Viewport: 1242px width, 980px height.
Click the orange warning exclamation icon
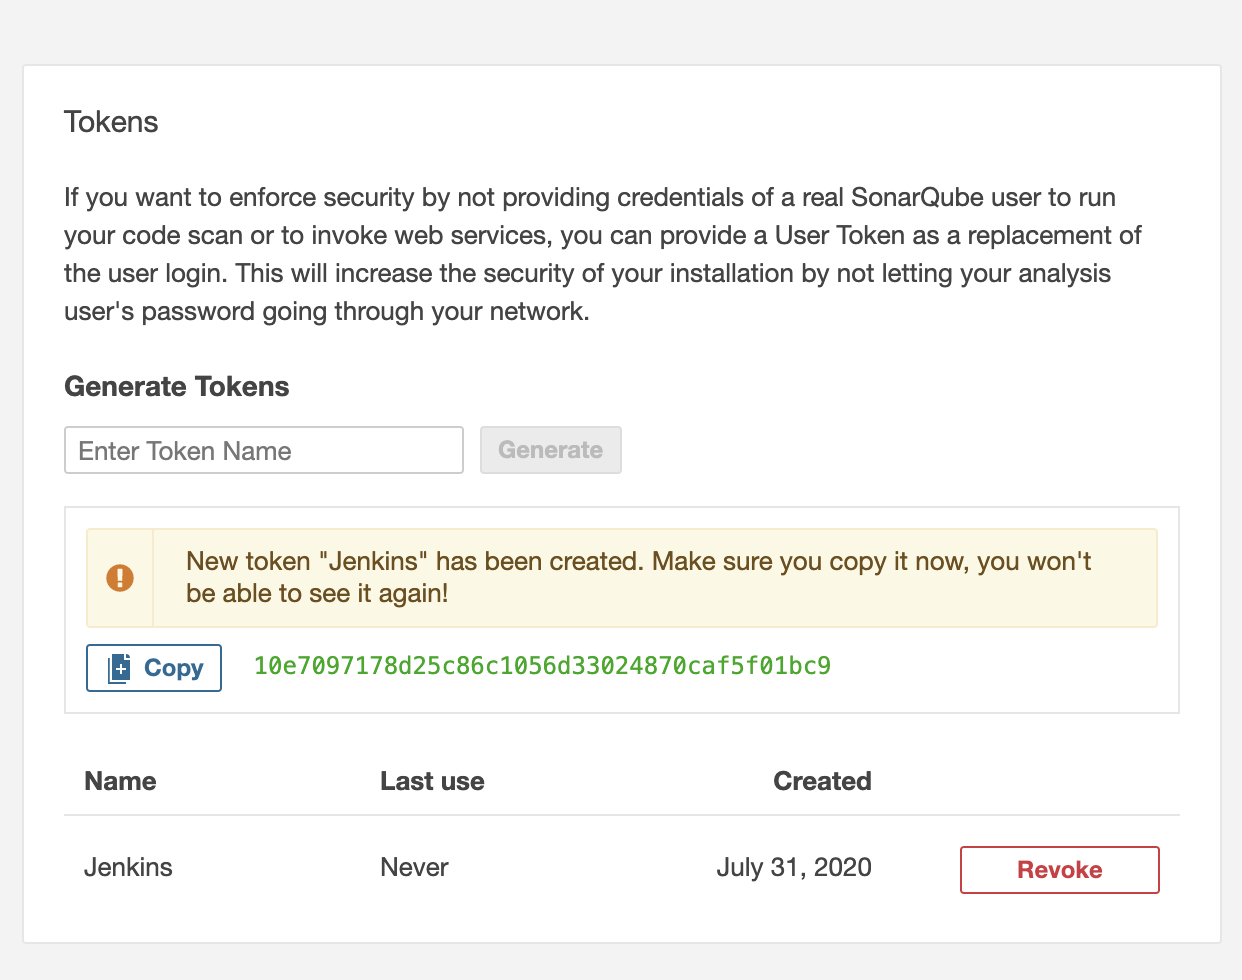click(120, 578)
